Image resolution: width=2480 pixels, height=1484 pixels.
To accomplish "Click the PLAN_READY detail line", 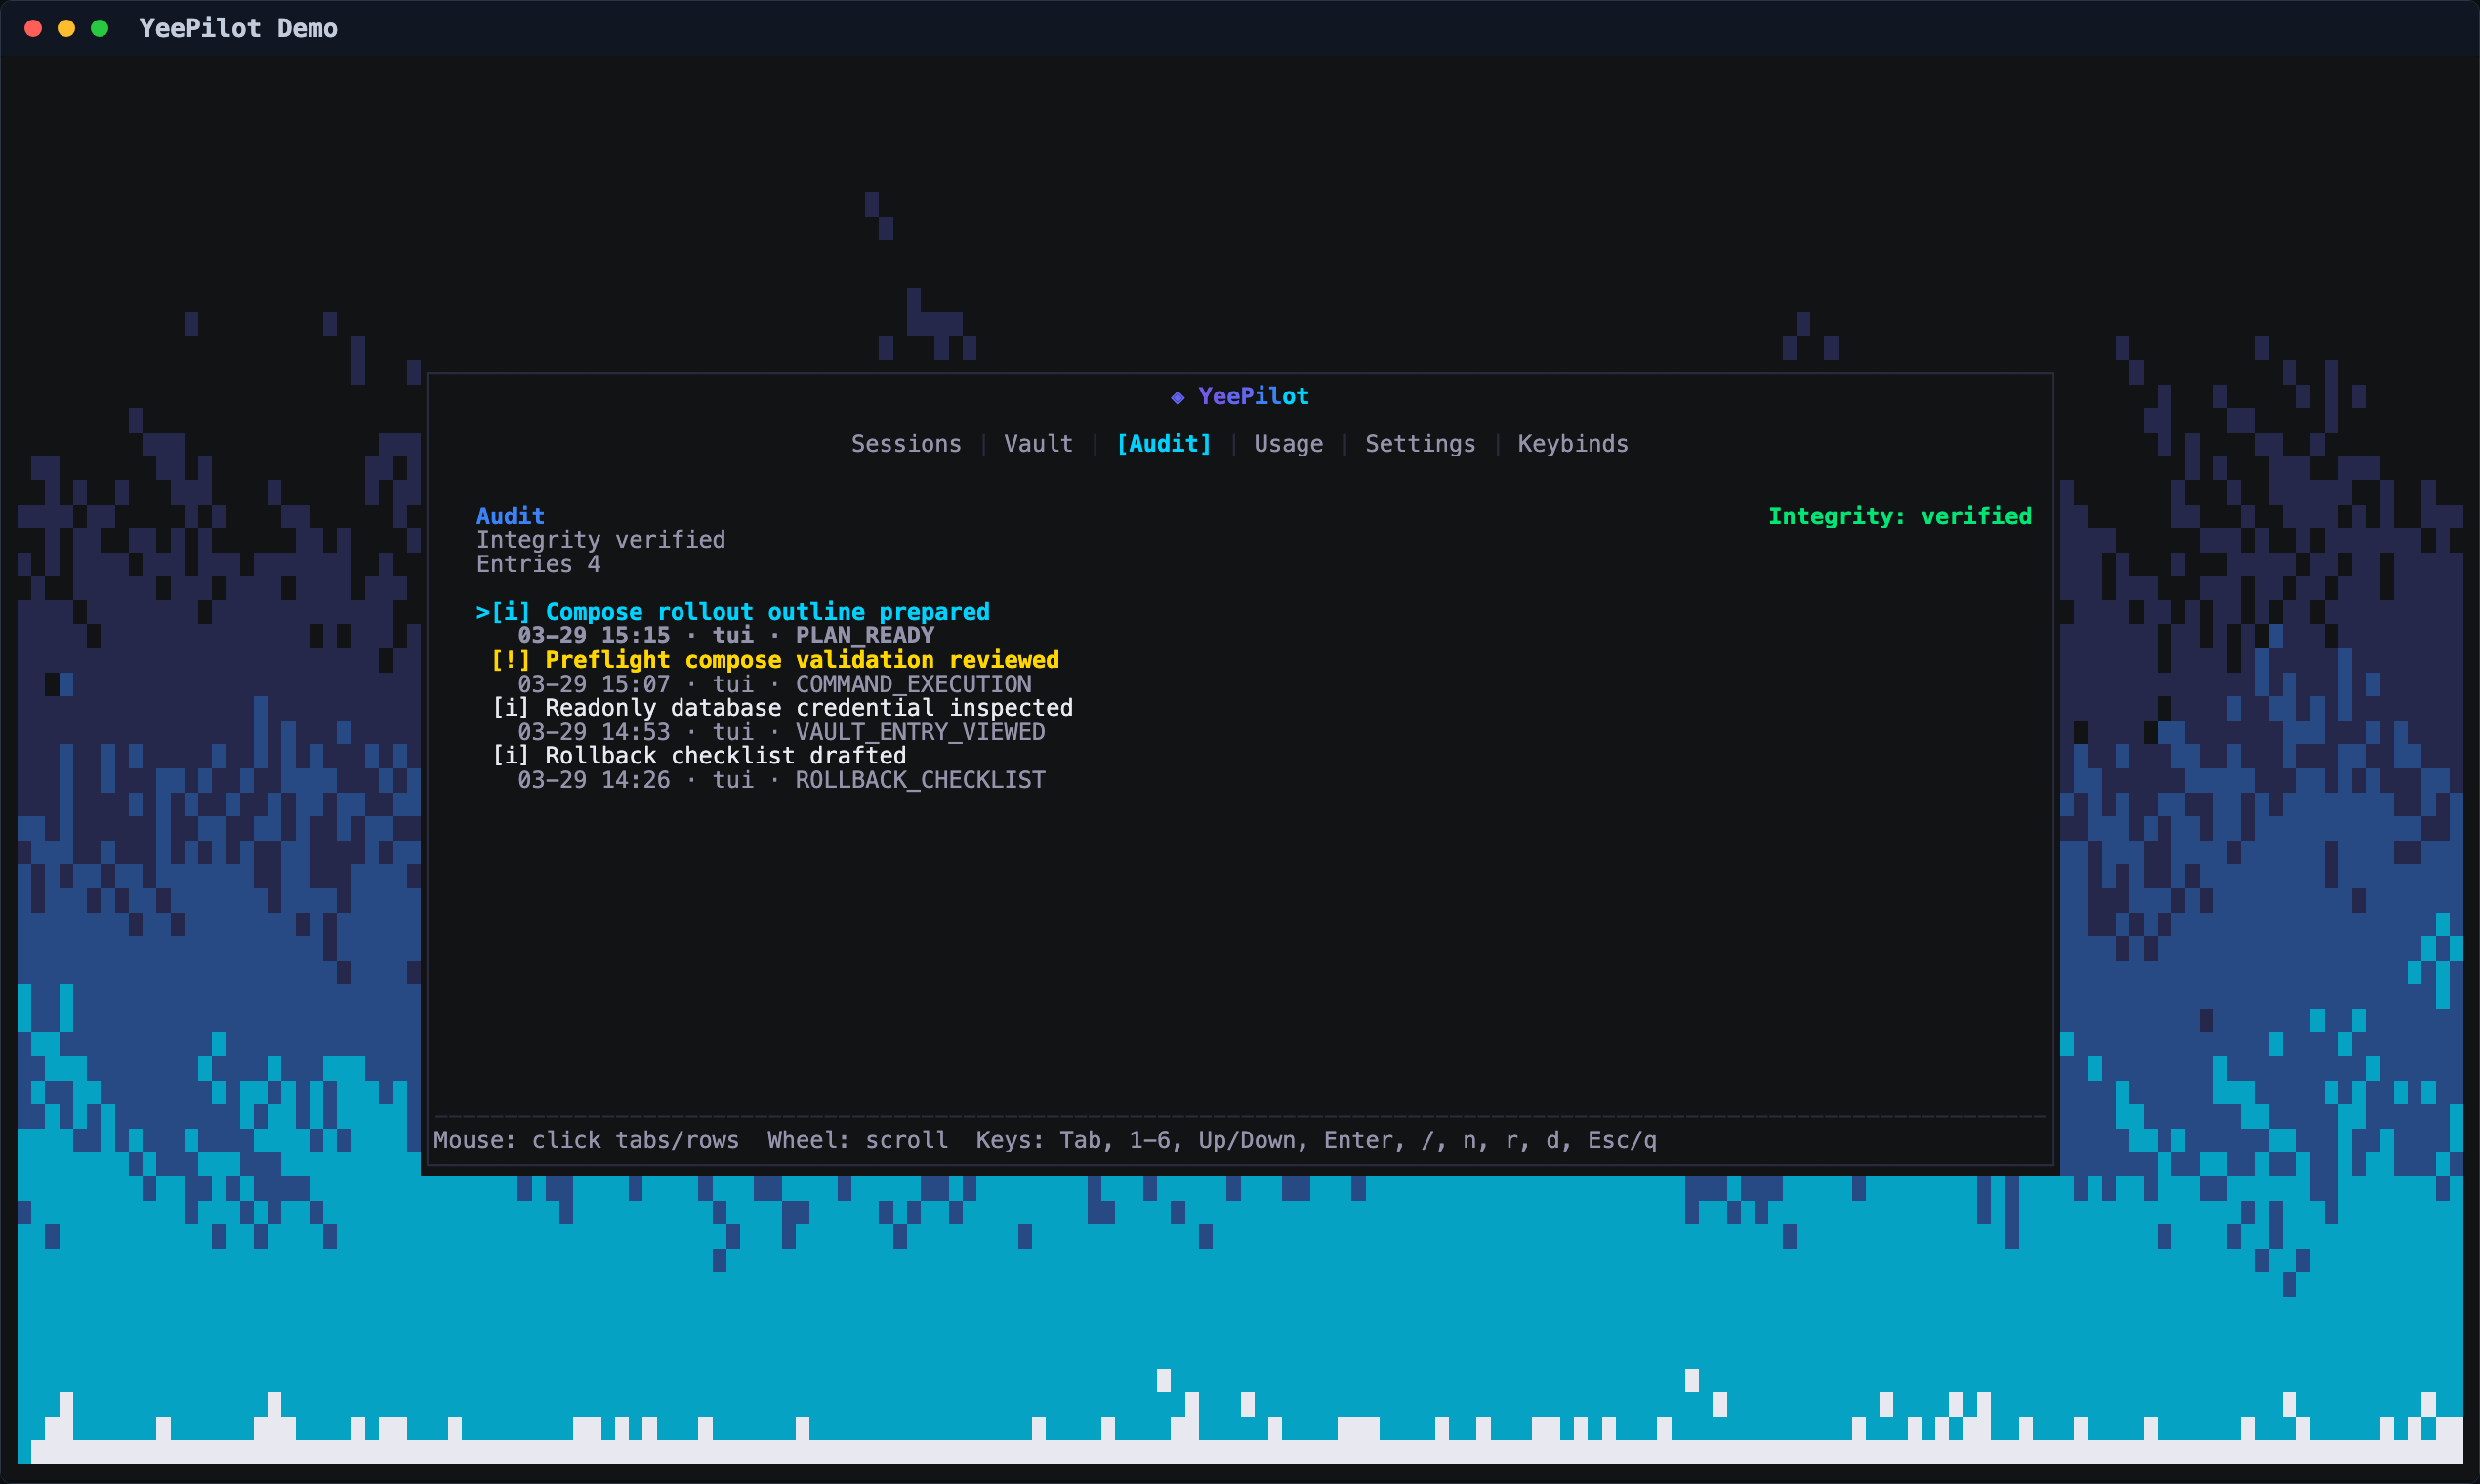I will coord(726,635).
